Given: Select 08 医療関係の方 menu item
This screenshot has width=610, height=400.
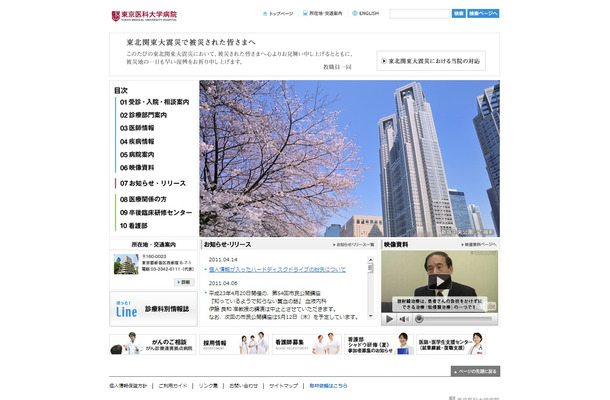Looking at the screenshot, I should point(143,199).
